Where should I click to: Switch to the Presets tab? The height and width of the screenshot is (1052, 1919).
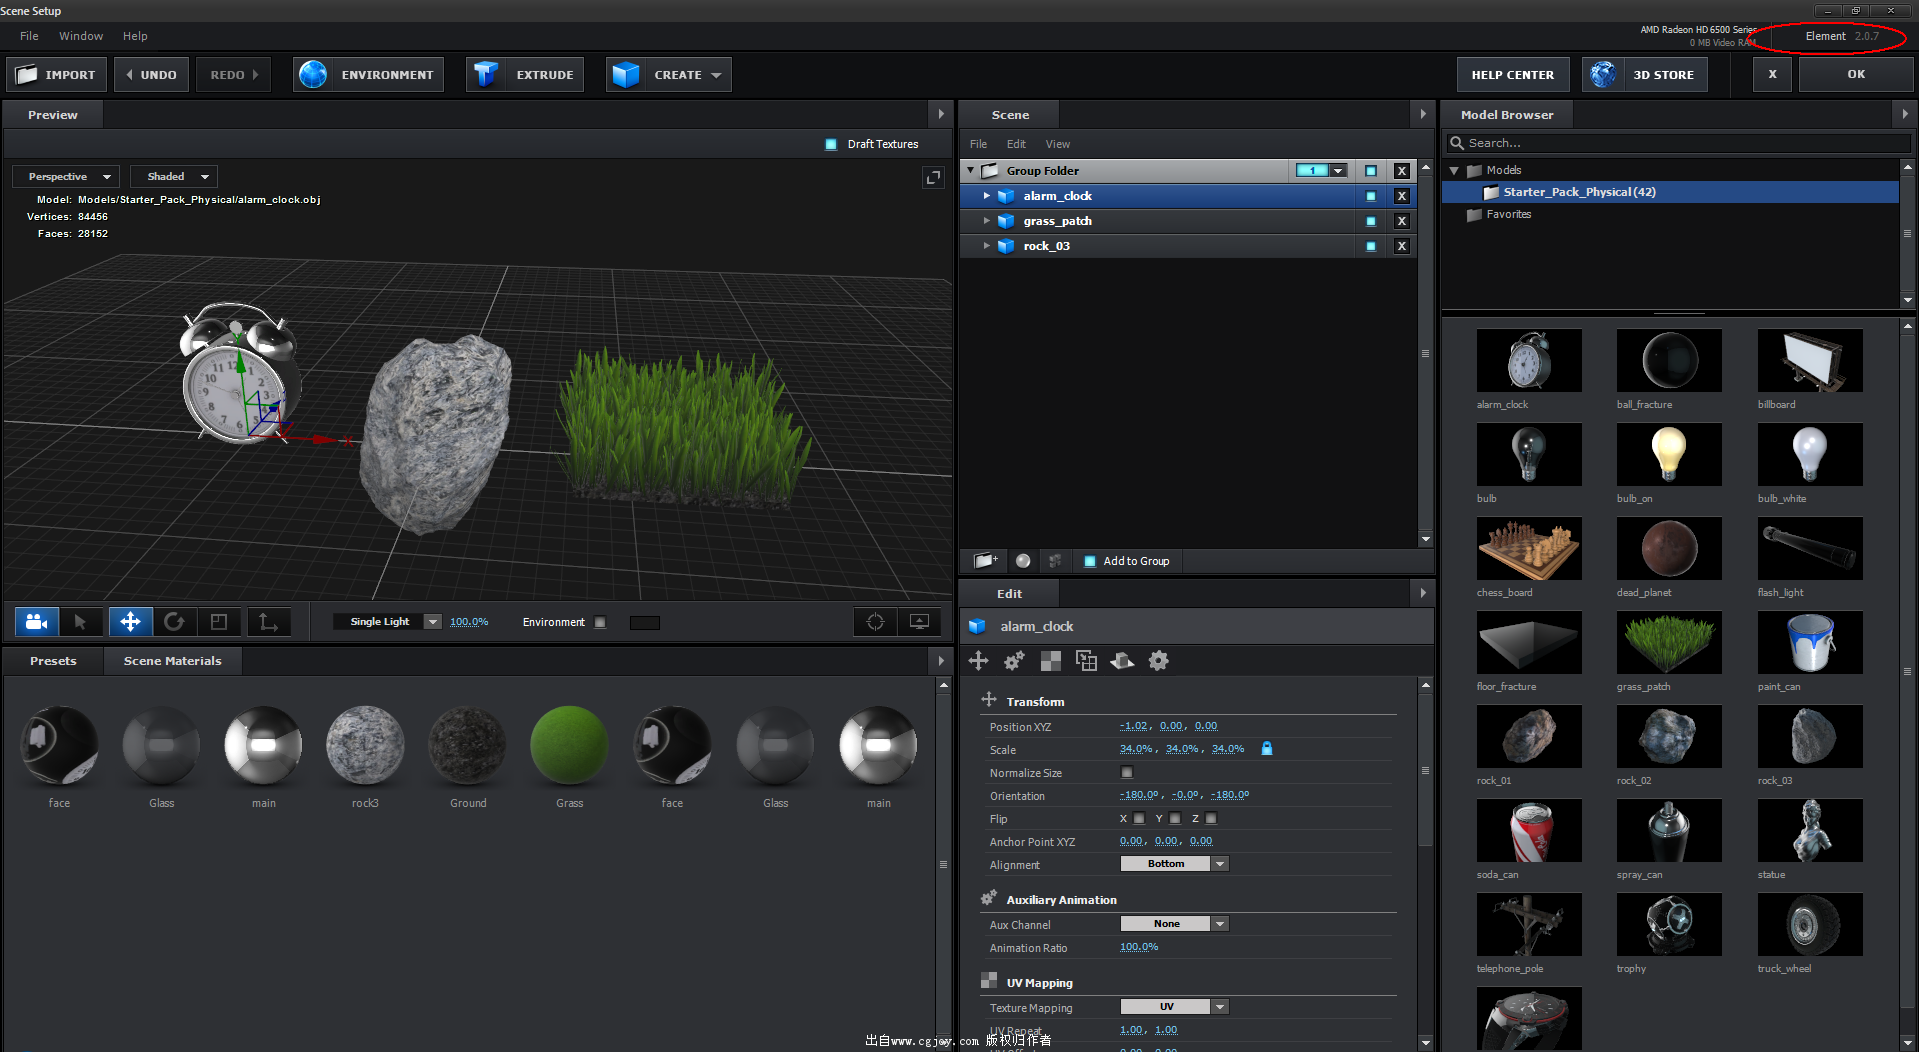click(x=53, y=661)
